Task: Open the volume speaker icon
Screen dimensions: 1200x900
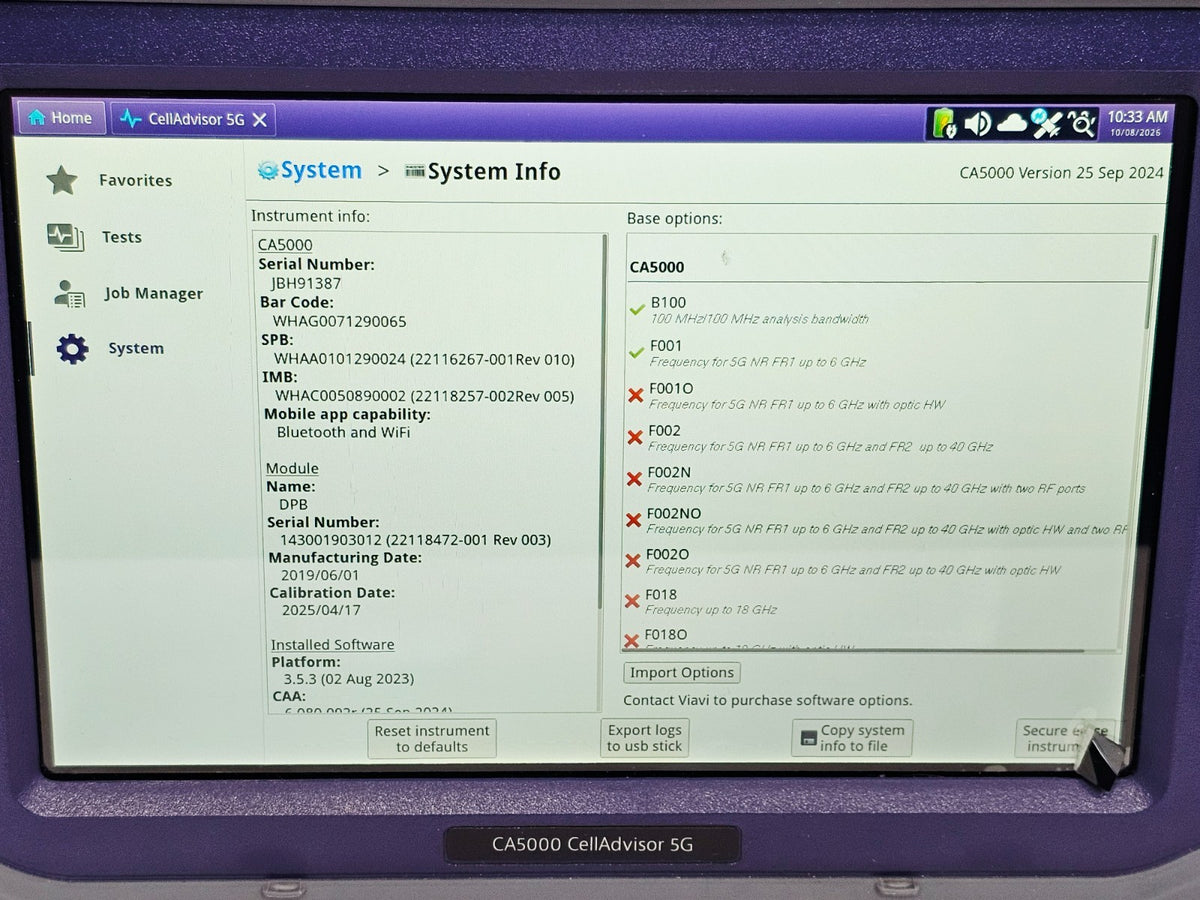Action: 977,123
